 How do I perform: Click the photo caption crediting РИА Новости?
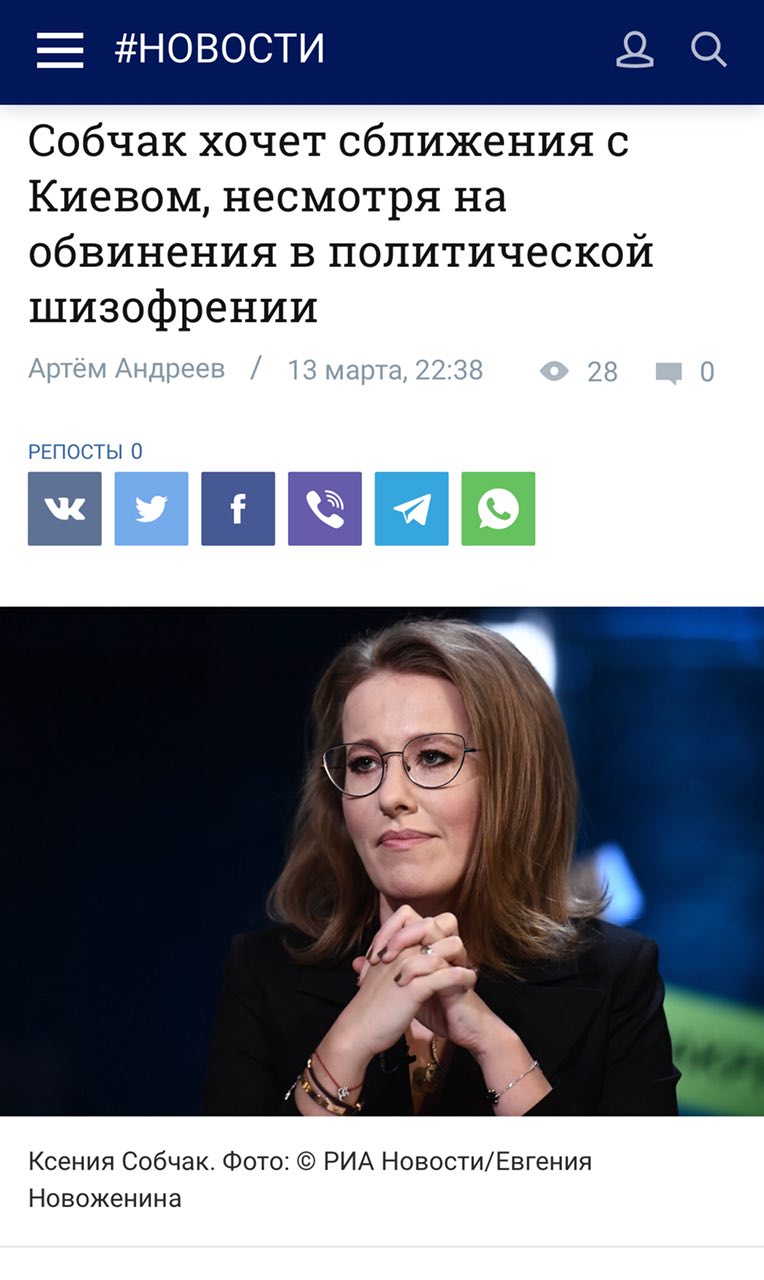point(310,1180)
